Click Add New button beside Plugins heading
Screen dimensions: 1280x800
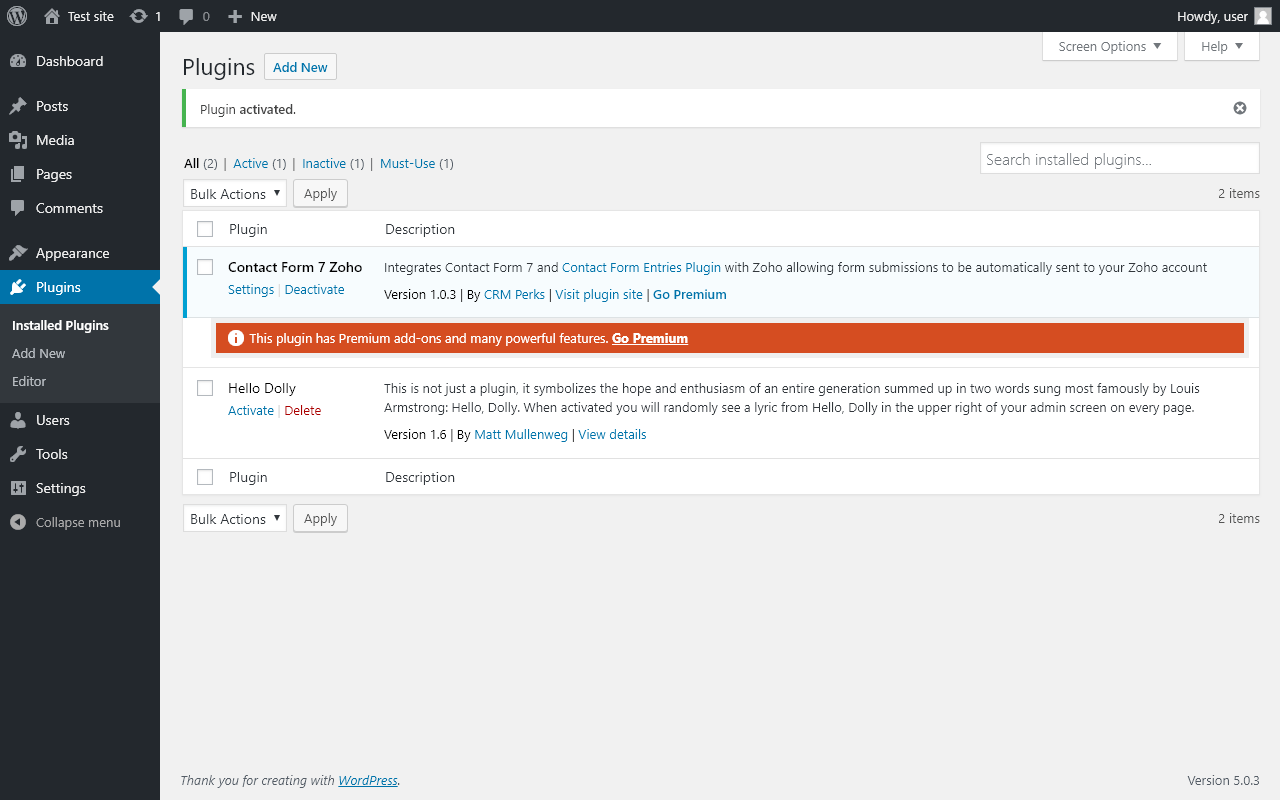[x=300, y=67]
